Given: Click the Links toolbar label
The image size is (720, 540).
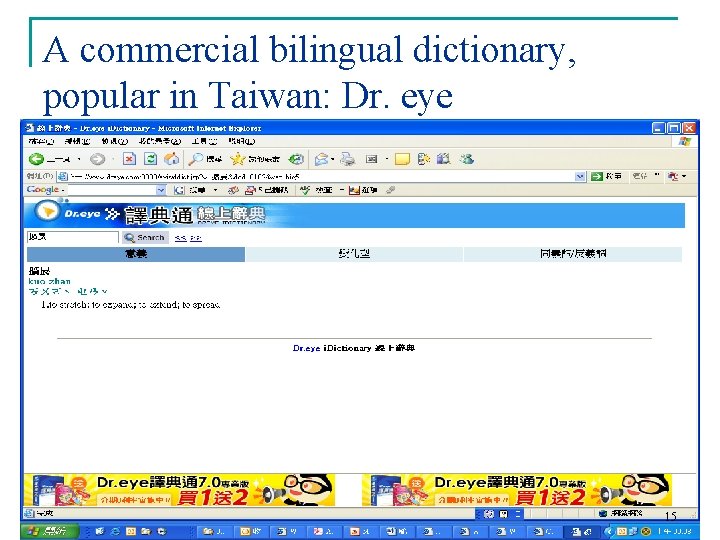Looking at the screenshot, I should pyautogui.click(x=639, y=176).
